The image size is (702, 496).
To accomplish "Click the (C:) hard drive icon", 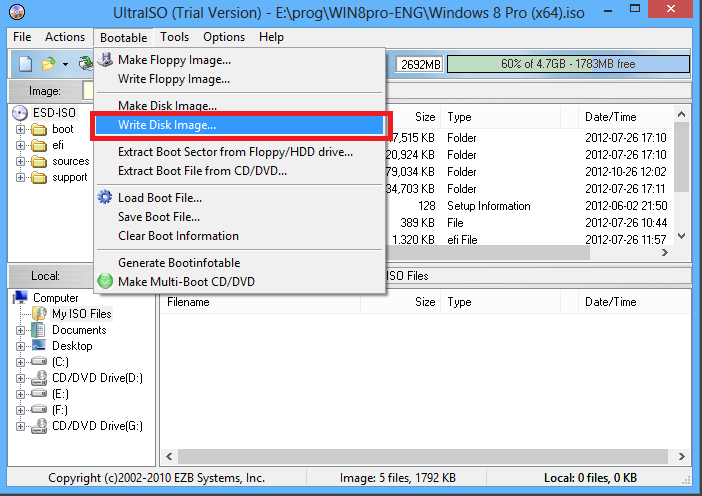I will coord(39,361).
